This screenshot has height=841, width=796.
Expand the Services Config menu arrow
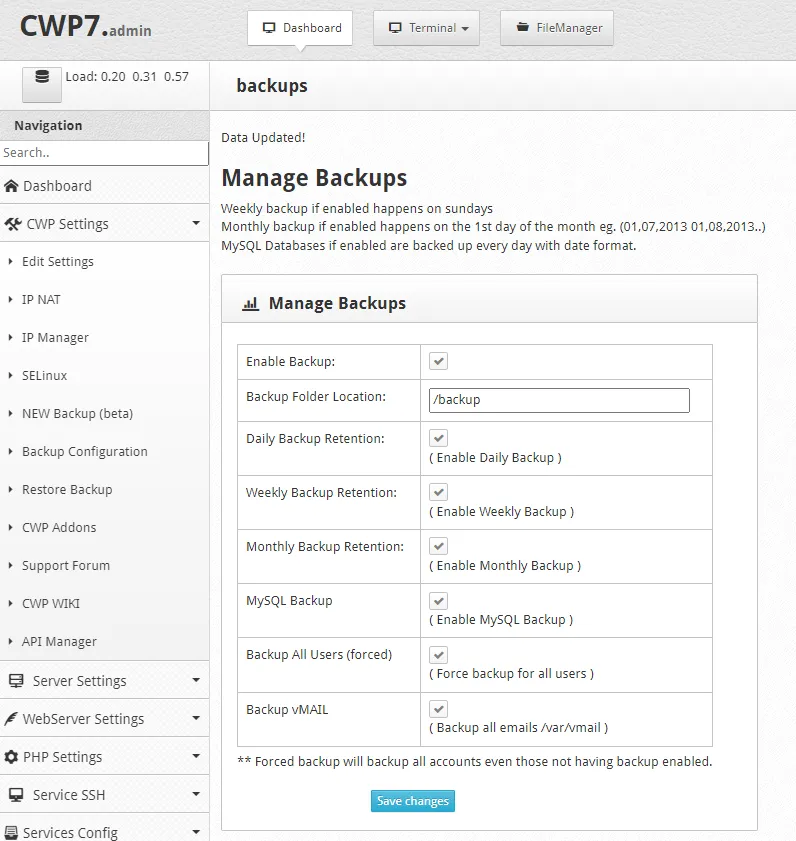point(196,832)
